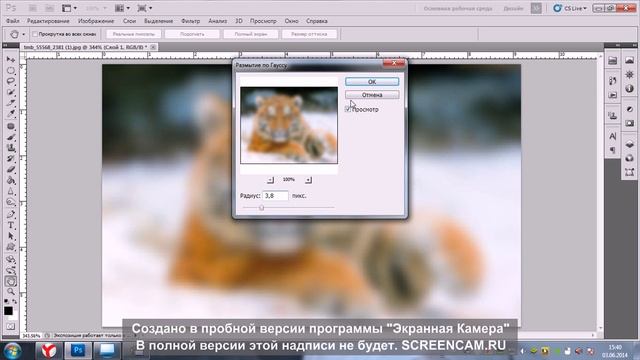Open the Character panel icon
This screenshot has width=640, height=360.
[x=613, y=136]
